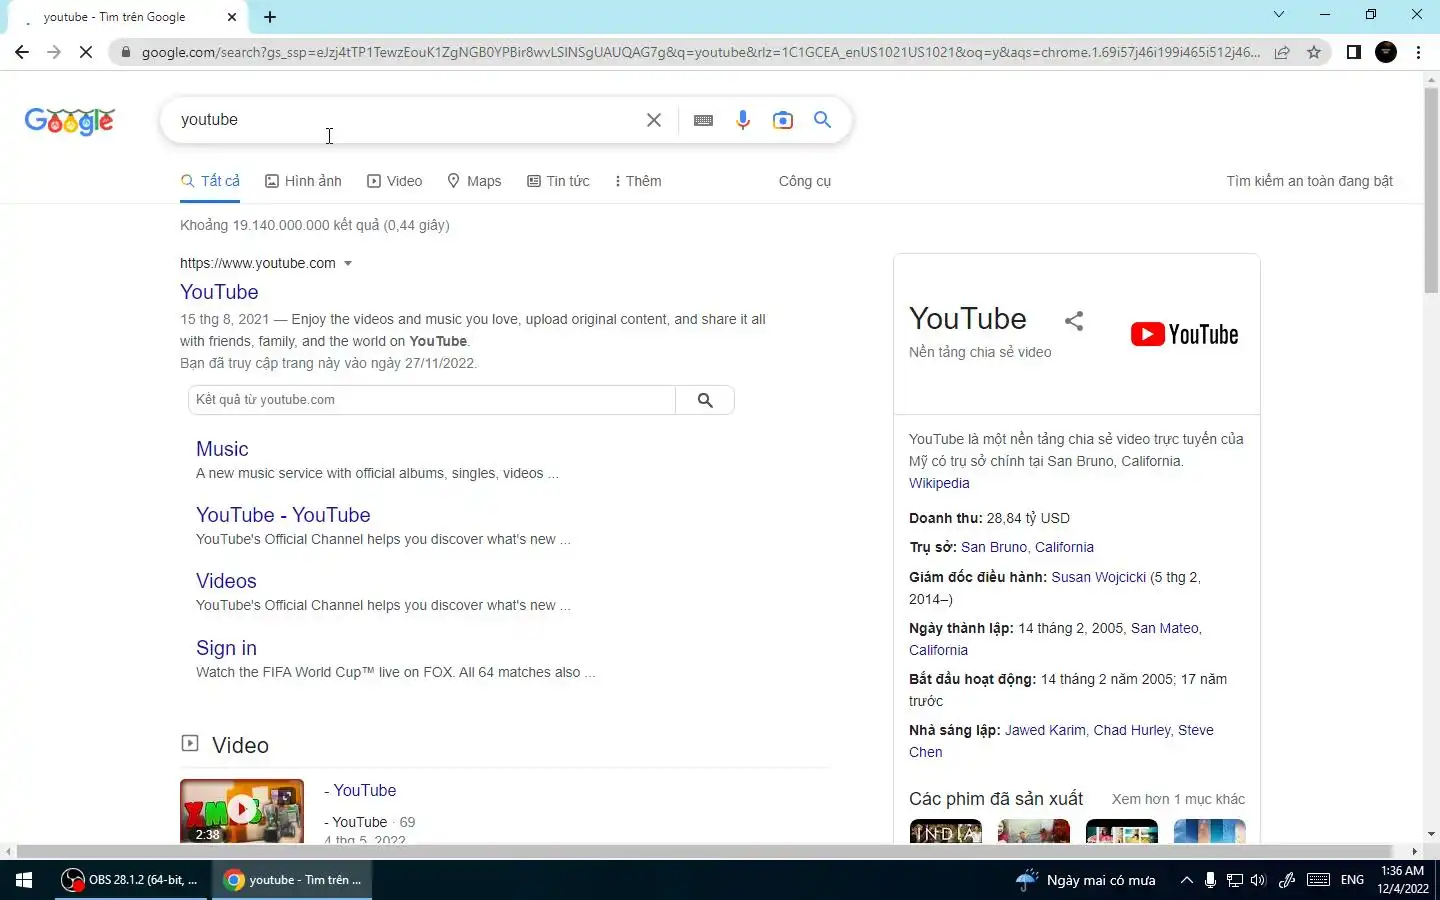Click 'Xem hơn 1 mục khác'
The image size is (1440, 900).
click(1178, 799)
